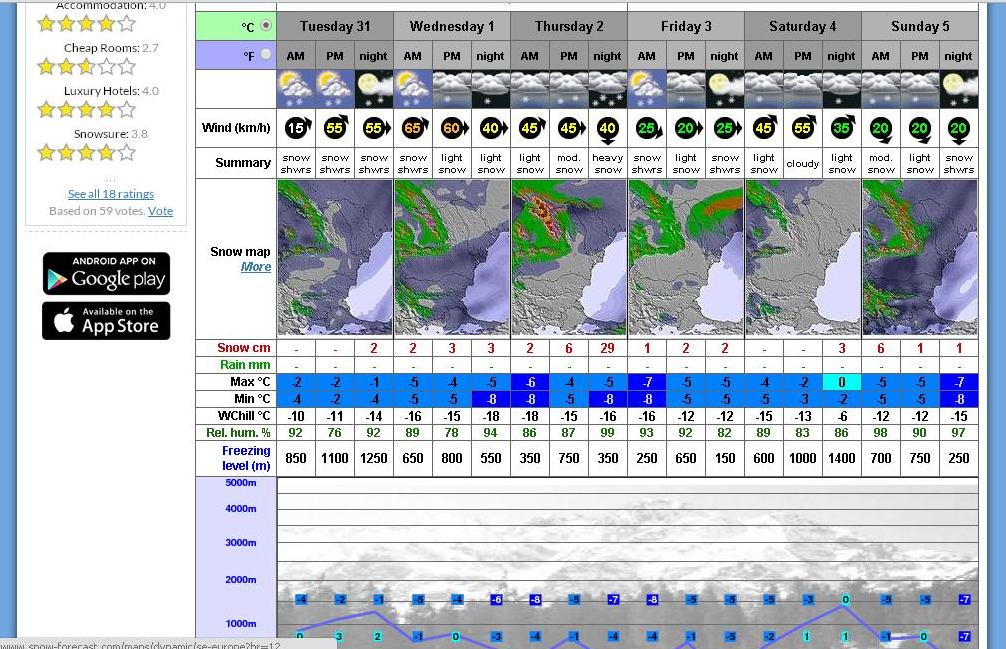Open the Friday 3 snow map thumbnail
This screenshot has width=1006, height=649.
686,258
